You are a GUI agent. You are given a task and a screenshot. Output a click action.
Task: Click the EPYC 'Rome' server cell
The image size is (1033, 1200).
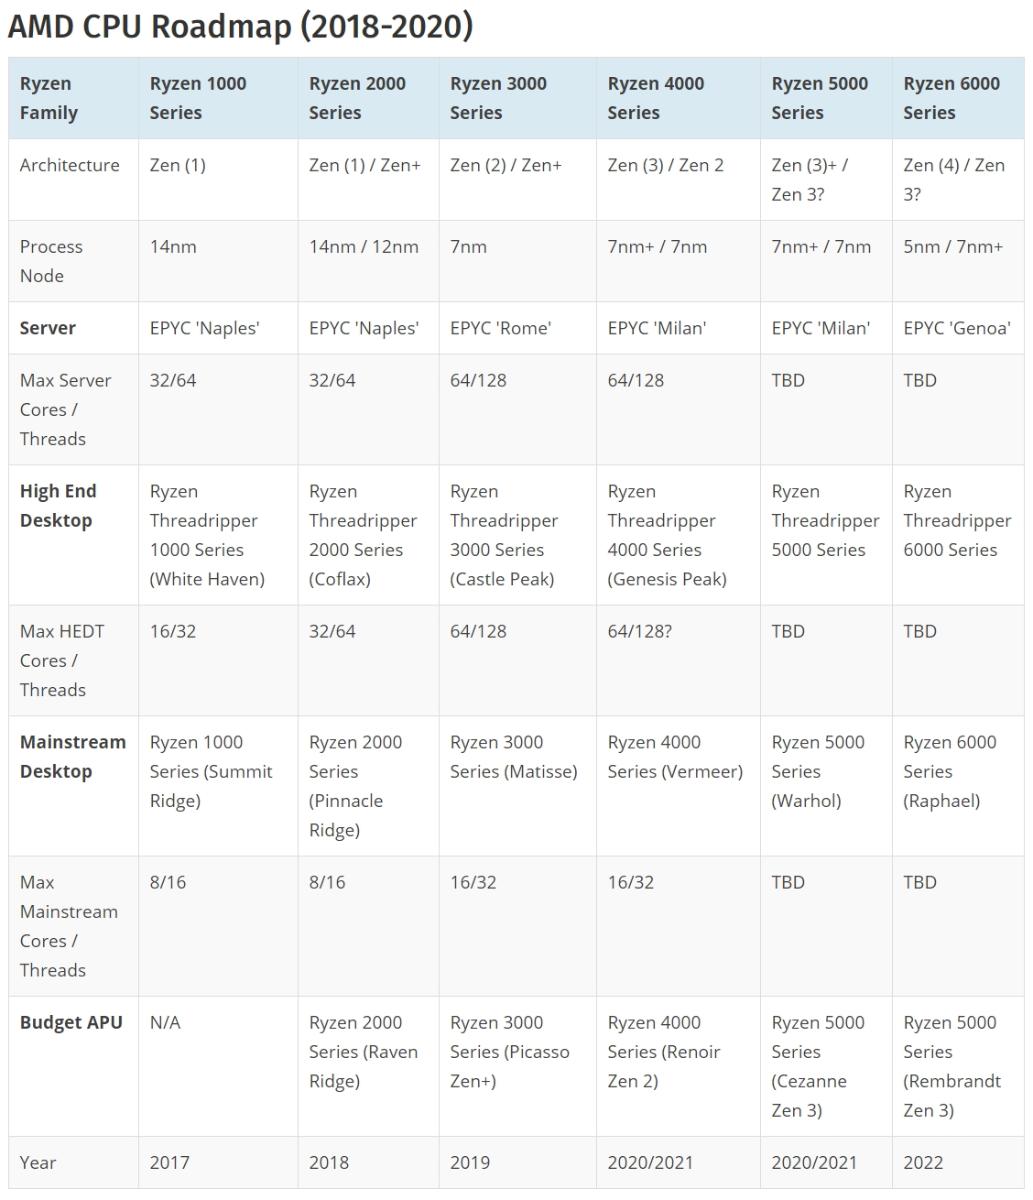[500, 328]
